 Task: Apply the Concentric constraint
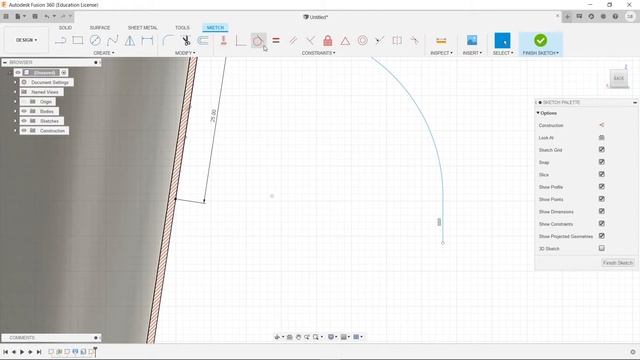pos(362,40)
